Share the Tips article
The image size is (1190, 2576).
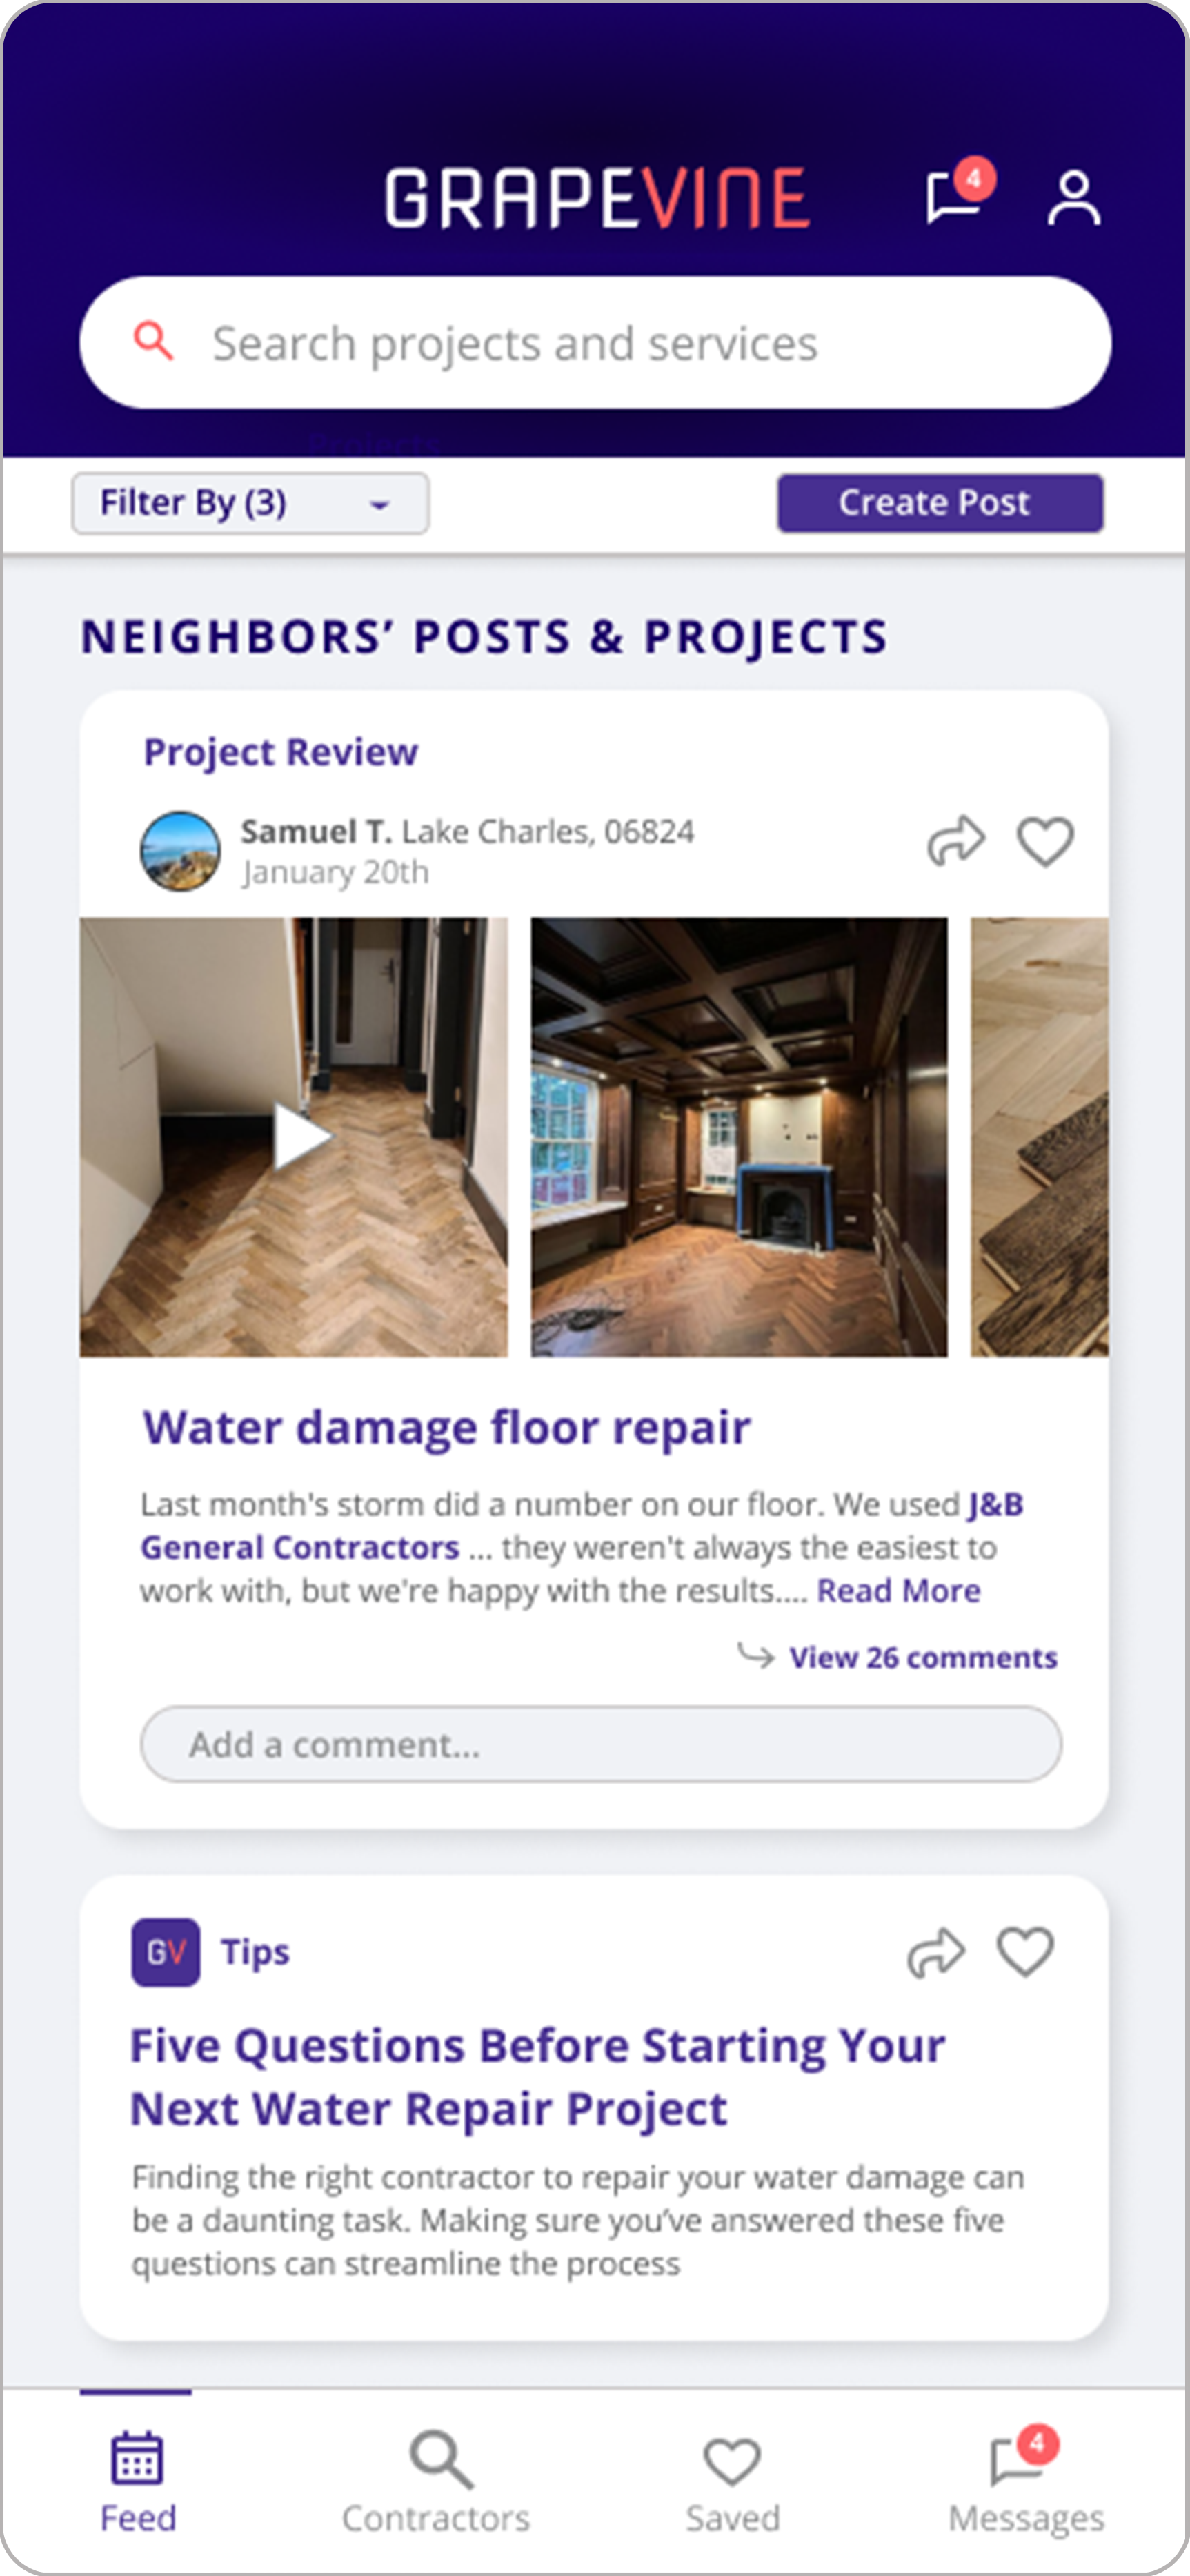coord(936,1953)
